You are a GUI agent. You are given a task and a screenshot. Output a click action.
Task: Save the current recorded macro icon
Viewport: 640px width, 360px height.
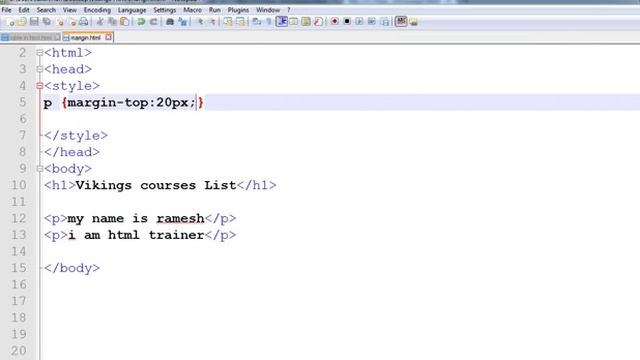pos(385,22)
